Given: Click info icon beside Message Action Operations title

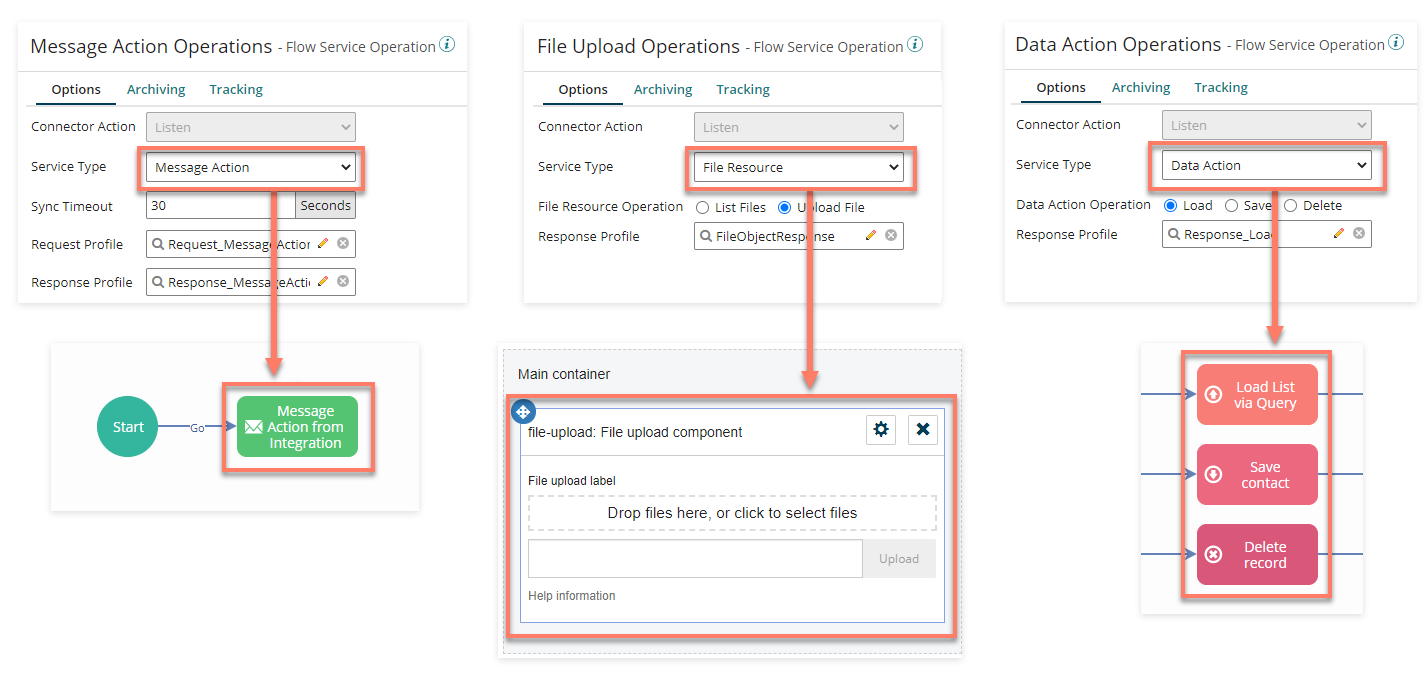Looking at the screenshot, I should tap(447, 45).
